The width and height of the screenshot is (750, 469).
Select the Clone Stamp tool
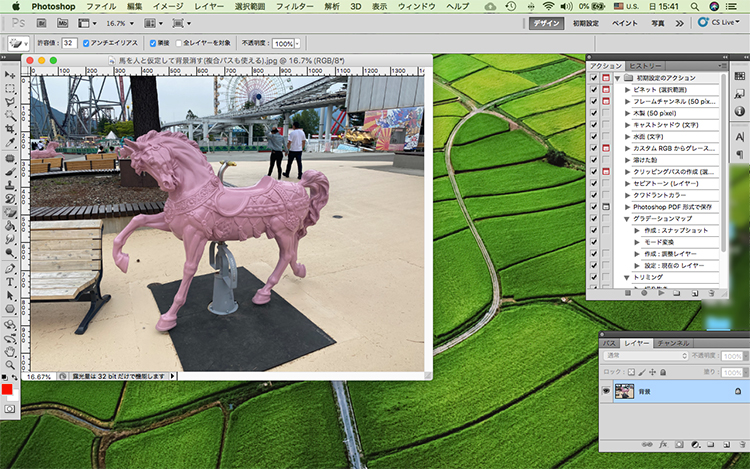(10, 185)
